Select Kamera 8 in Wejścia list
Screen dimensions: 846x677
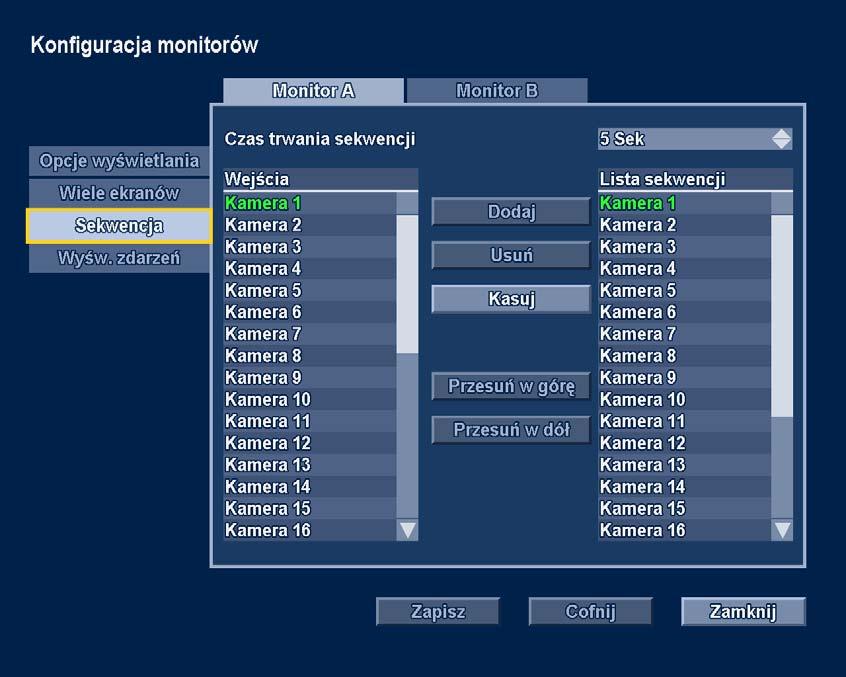310,356
